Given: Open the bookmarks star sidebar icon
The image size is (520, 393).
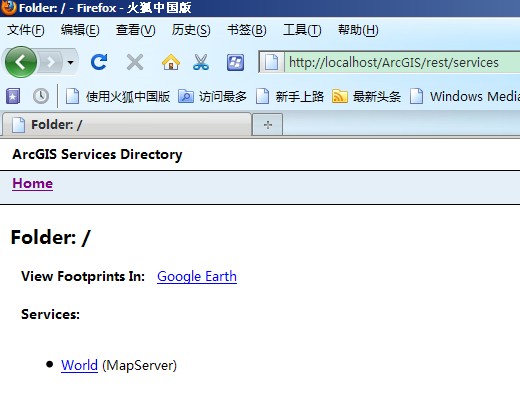Looking at the screenshot, I should pos(13,96).
